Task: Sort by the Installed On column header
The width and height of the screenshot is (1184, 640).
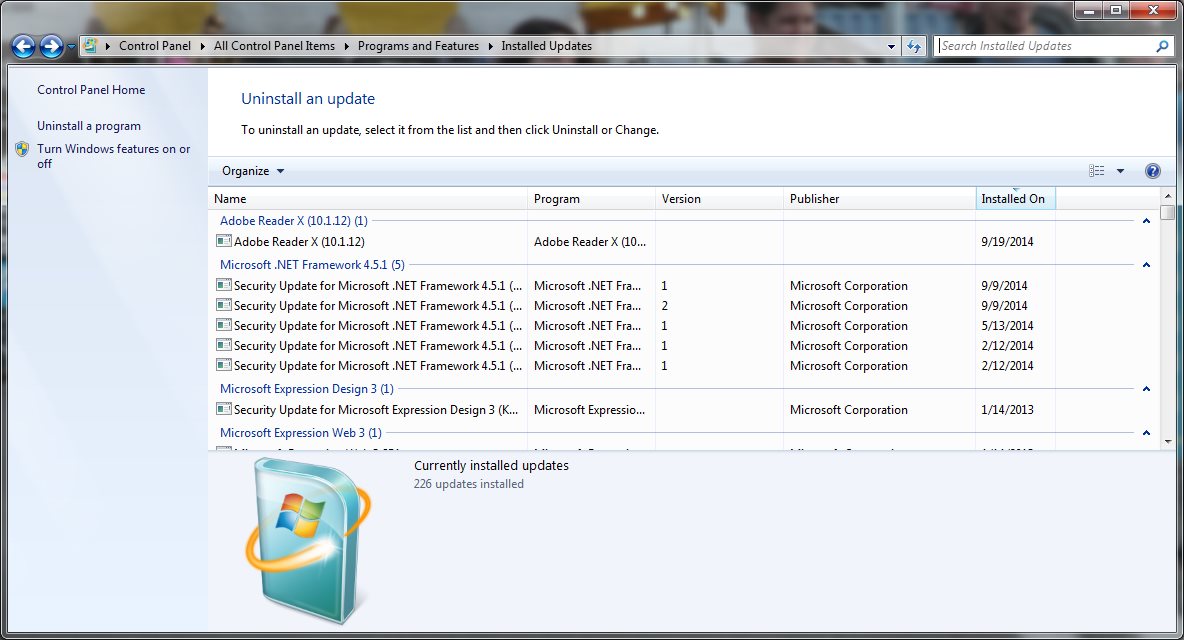Action: tap(1015, 198)
